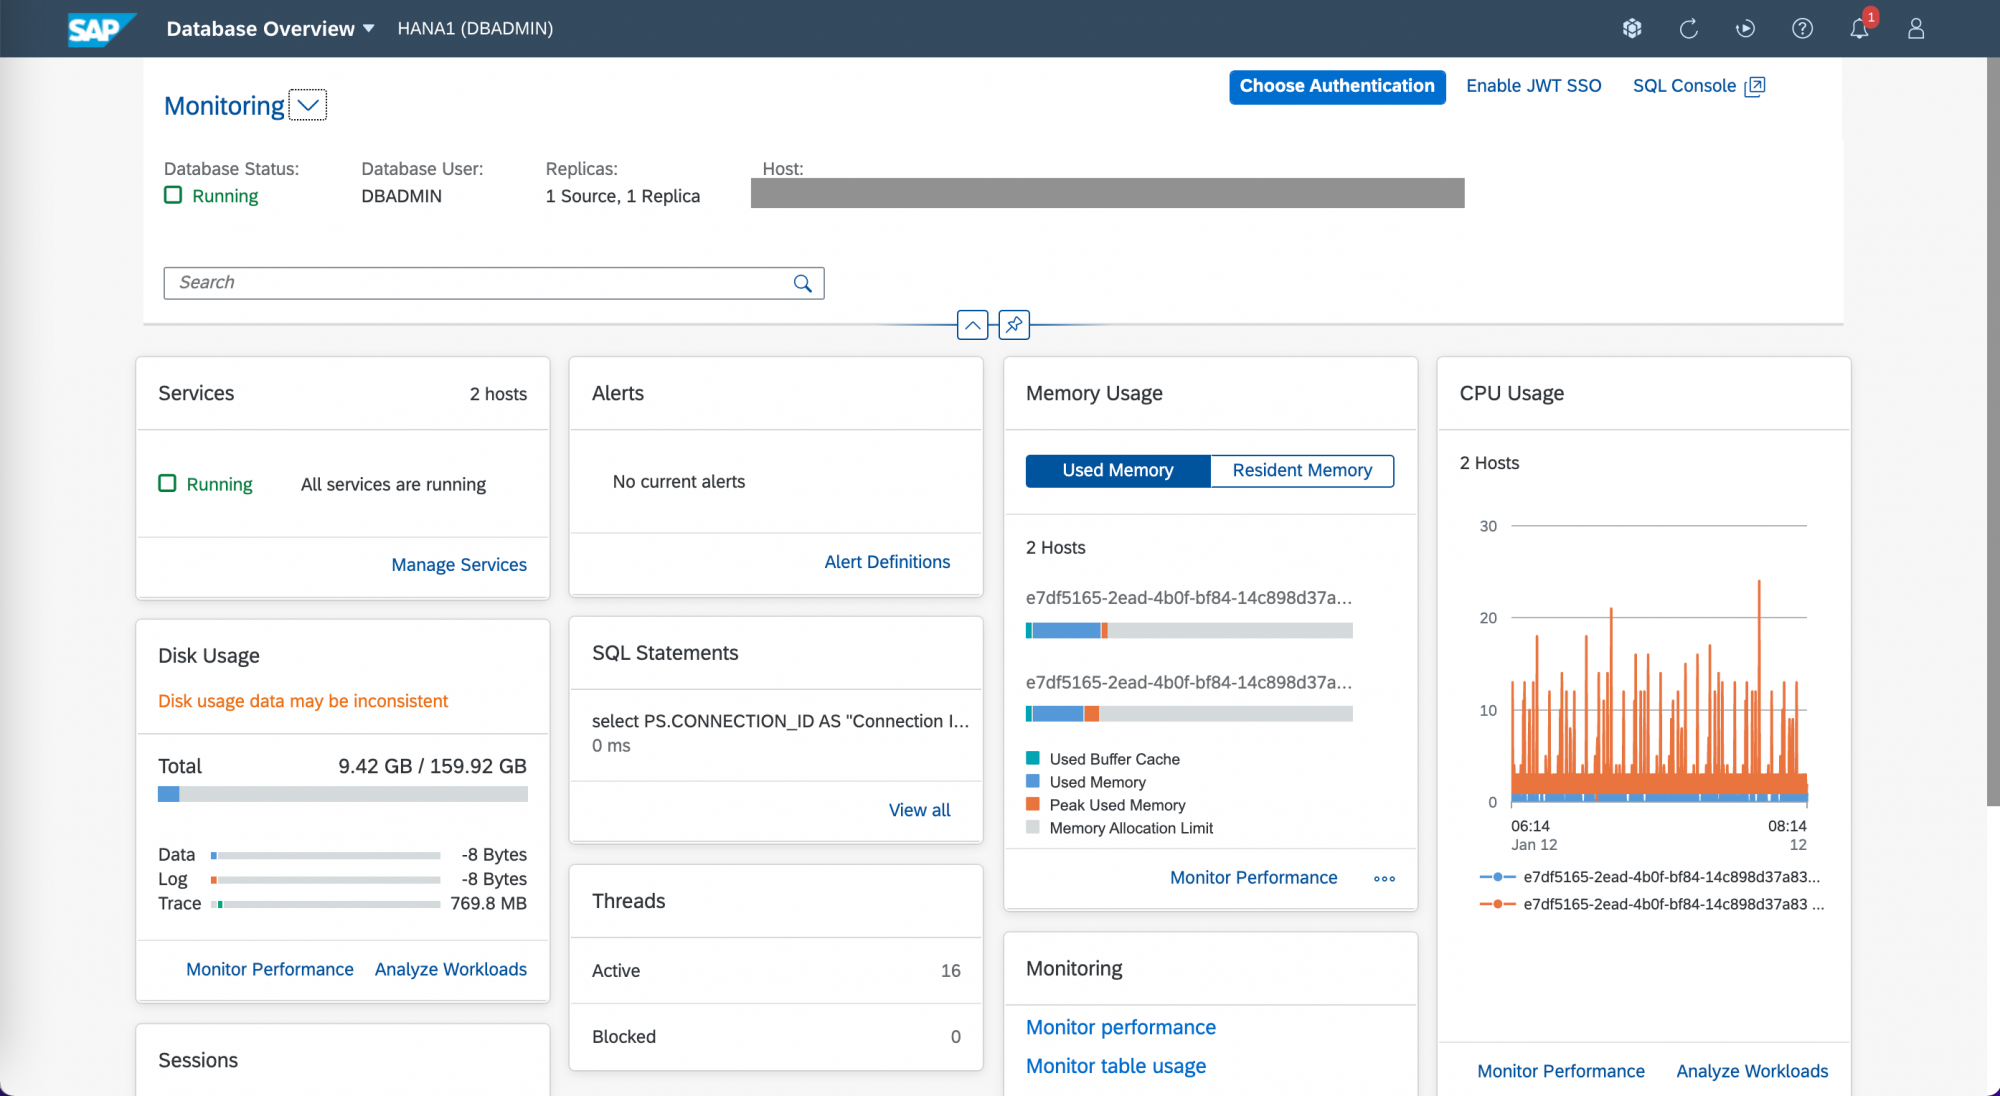Click the Memory Allocation Limit legend swatch
The image size is (2000, 1096).
tap(1033, 828)
